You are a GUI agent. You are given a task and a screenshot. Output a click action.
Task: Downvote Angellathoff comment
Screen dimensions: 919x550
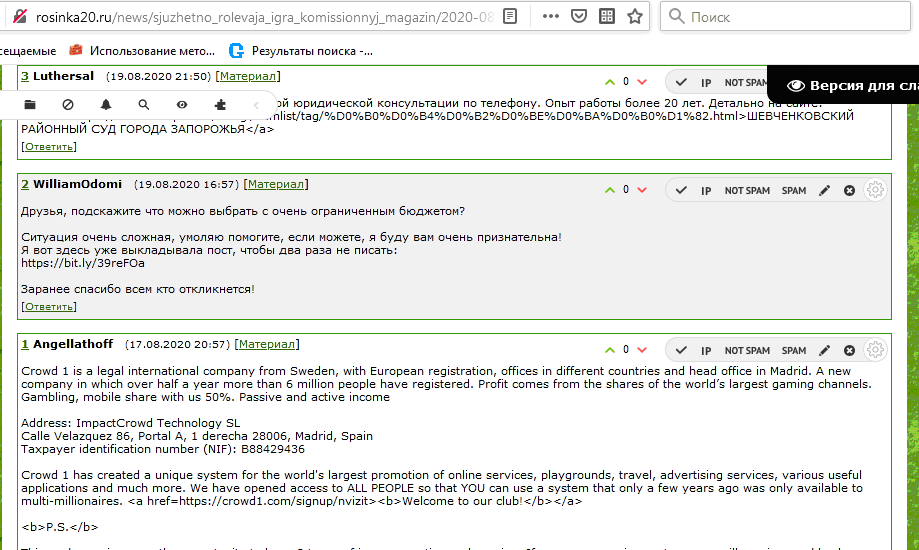coord(642,350)
